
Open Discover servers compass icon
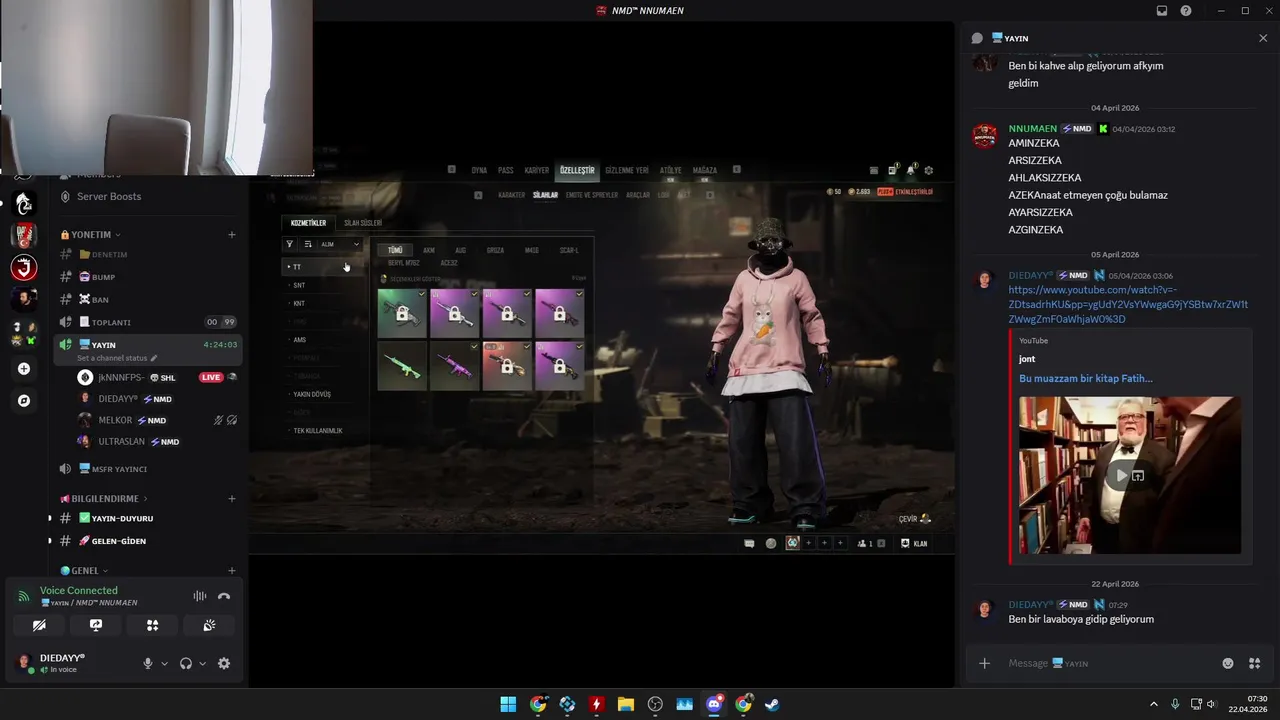point(24,401)
